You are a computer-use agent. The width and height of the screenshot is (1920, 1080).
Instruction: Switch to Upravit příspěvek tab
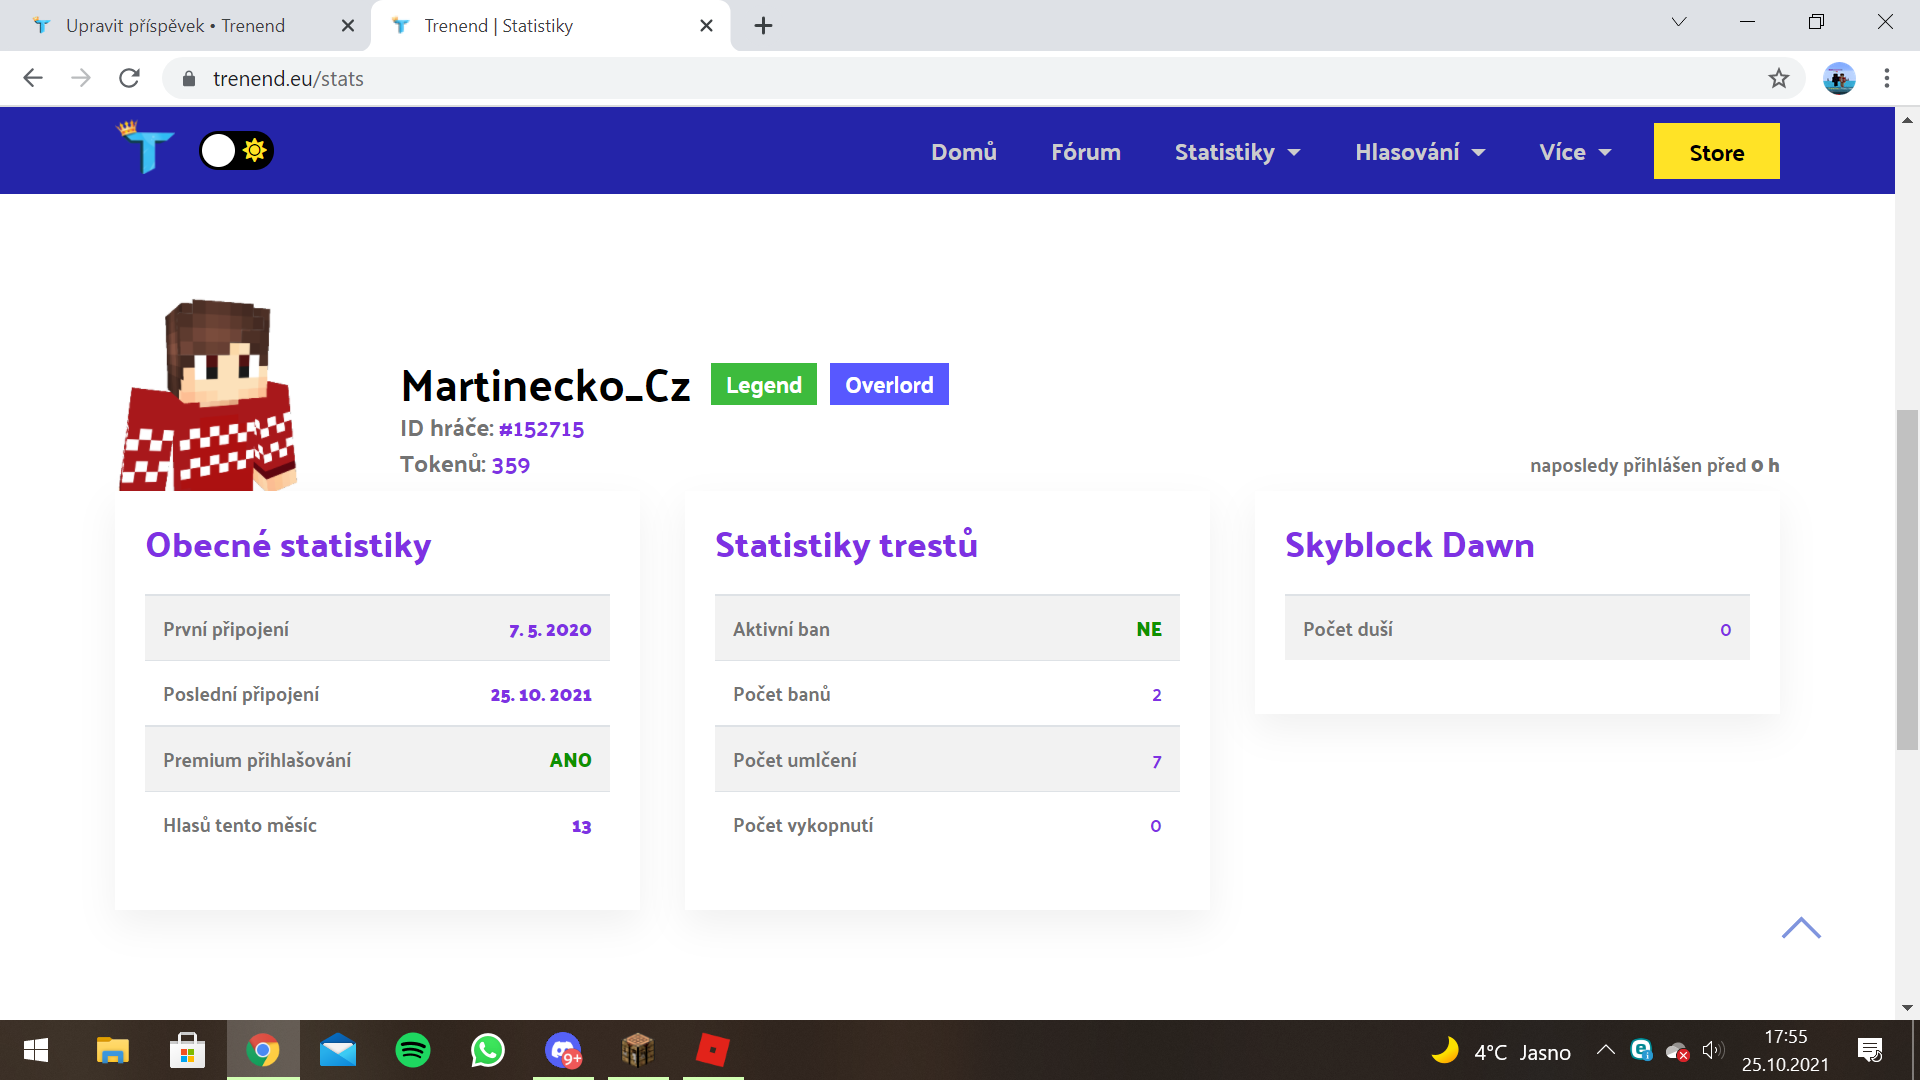pyautogui.click(x=176, y=26)
